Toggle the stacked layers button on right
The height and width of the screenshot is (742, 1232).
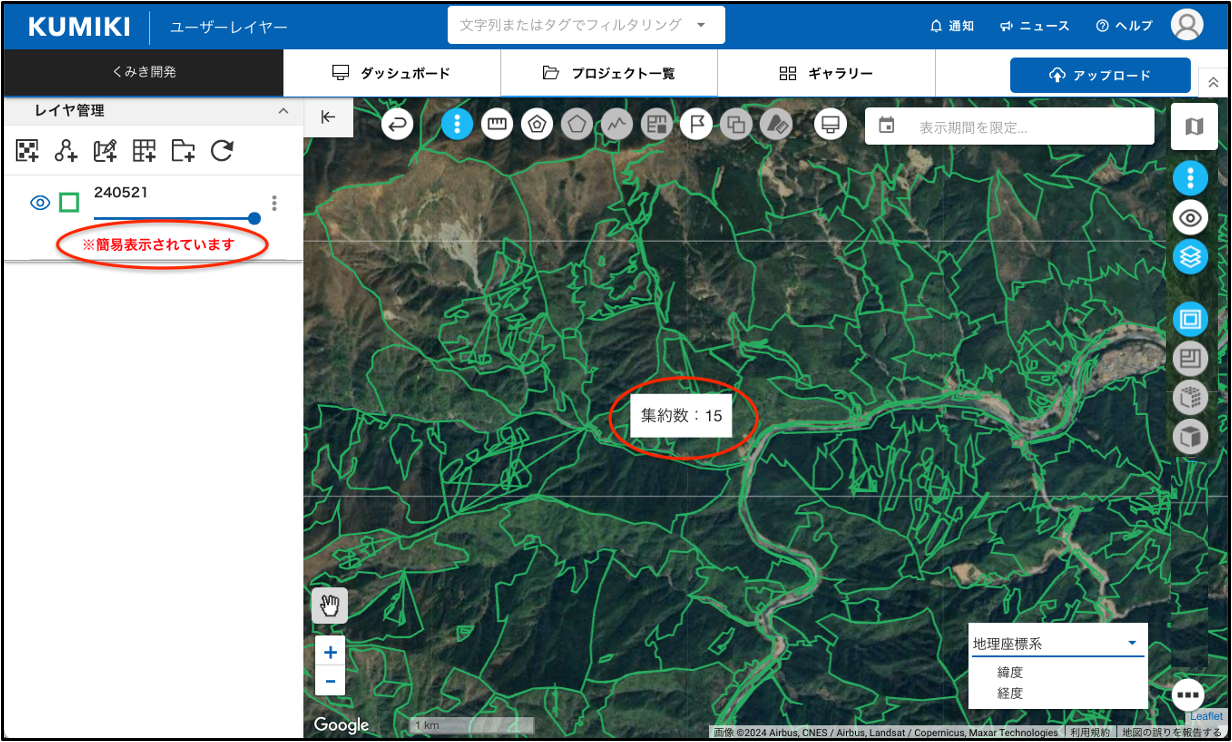(x=1190, y=256)
